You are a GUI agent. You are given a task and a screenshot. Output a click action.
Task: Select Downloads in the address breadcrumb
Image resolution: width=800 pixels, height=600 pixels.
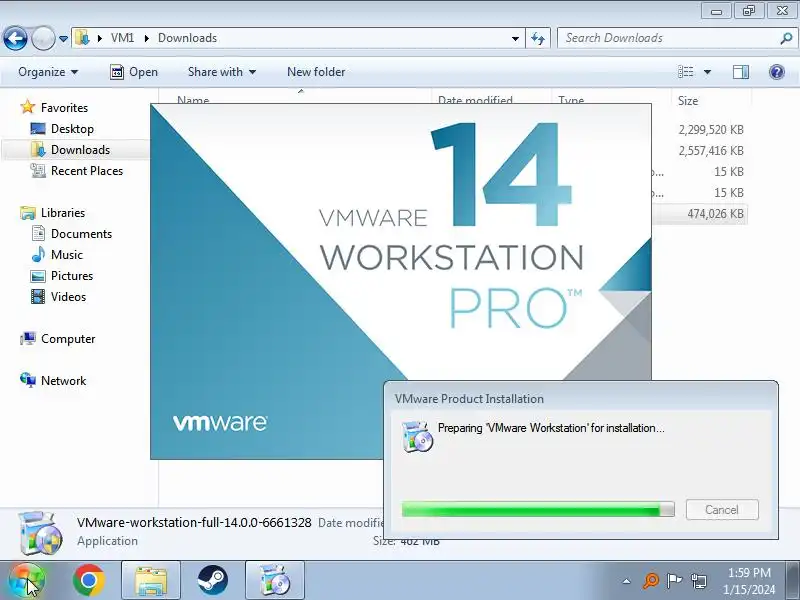187,38
